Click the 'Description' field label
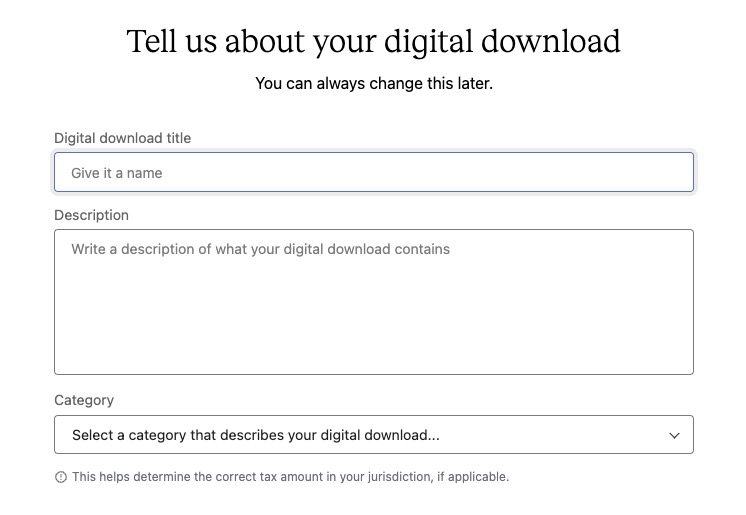The height and width of the screenshot is (515, 746). click(x=91, y=215)
